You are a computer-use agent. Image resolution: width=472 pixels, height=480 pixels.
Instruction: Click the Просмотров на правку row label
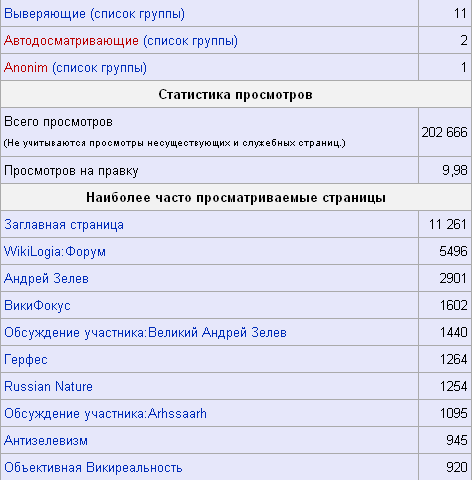(x=71, y=171)
